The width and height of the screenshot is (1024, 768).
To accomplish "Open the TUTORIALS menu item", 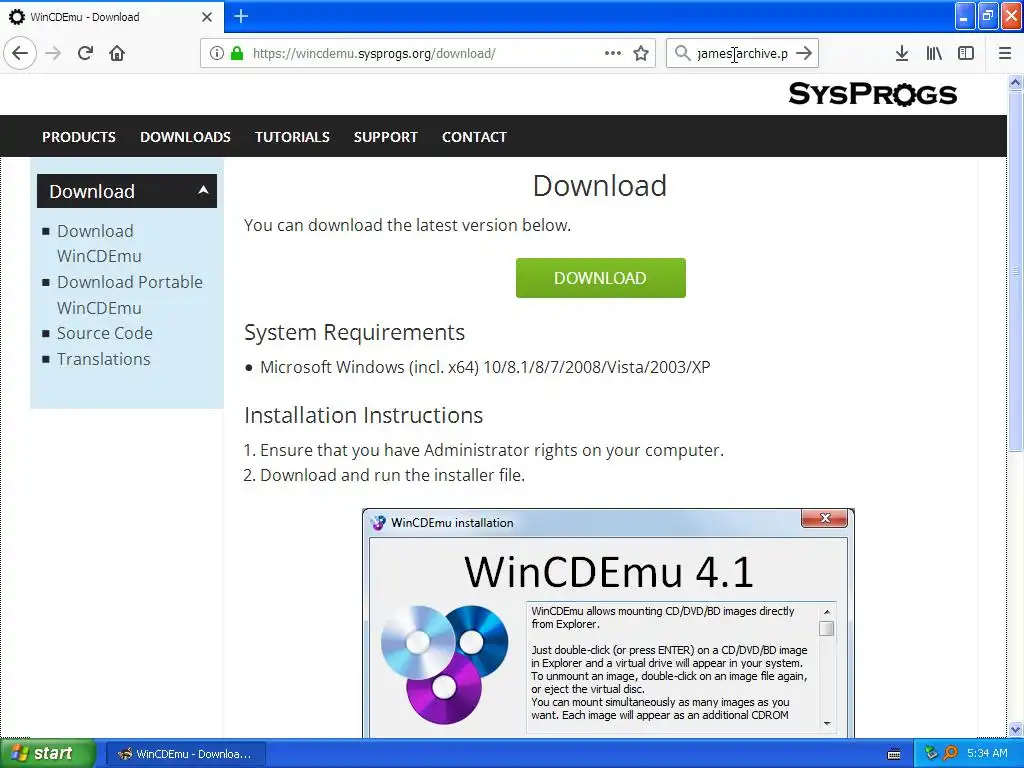I will point(292,136).
